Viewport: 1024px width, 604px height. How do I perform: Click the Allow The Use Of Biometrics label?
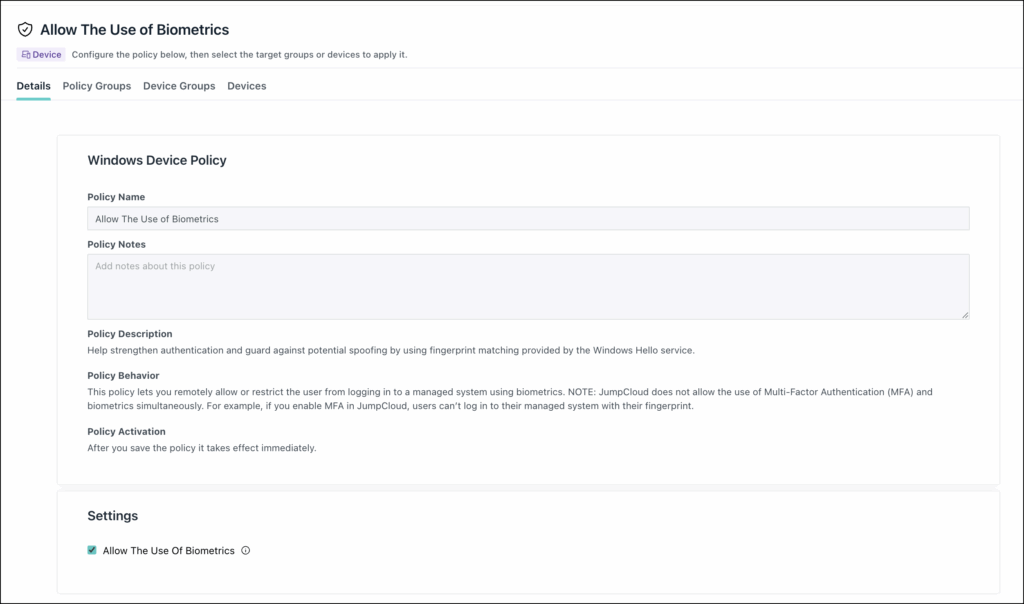pyautogui.click(x=168, y=550)
